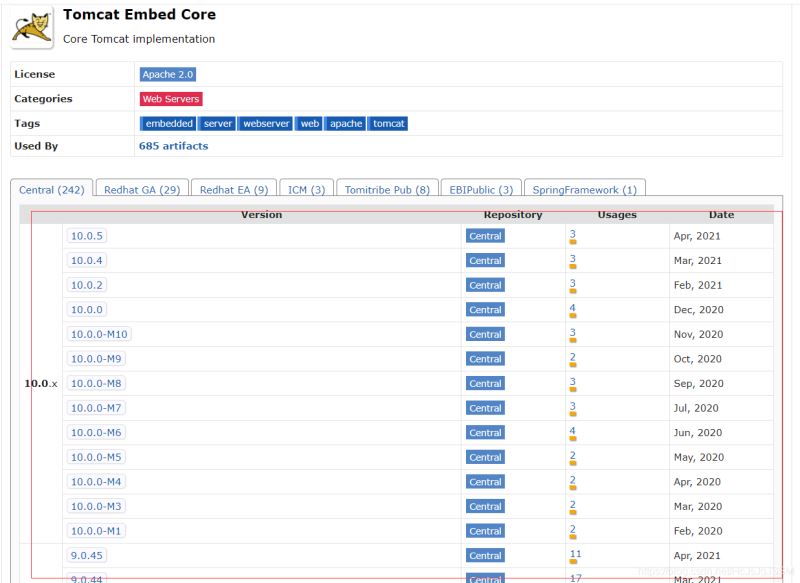Select the tomcat tag
The width and height of the screenshot is (800, 583).
(x=388, y=123)
